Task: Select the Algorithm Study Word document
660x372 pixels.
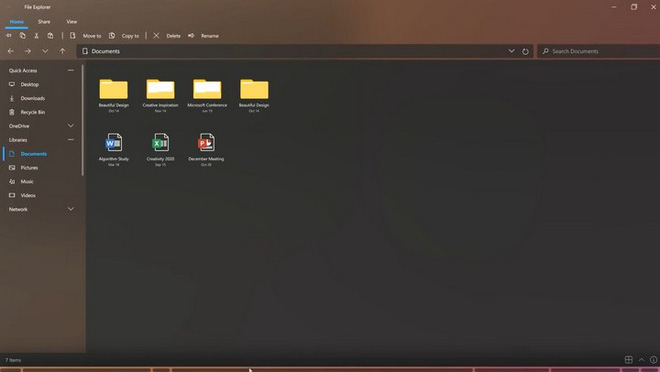Action: point(114,149)
